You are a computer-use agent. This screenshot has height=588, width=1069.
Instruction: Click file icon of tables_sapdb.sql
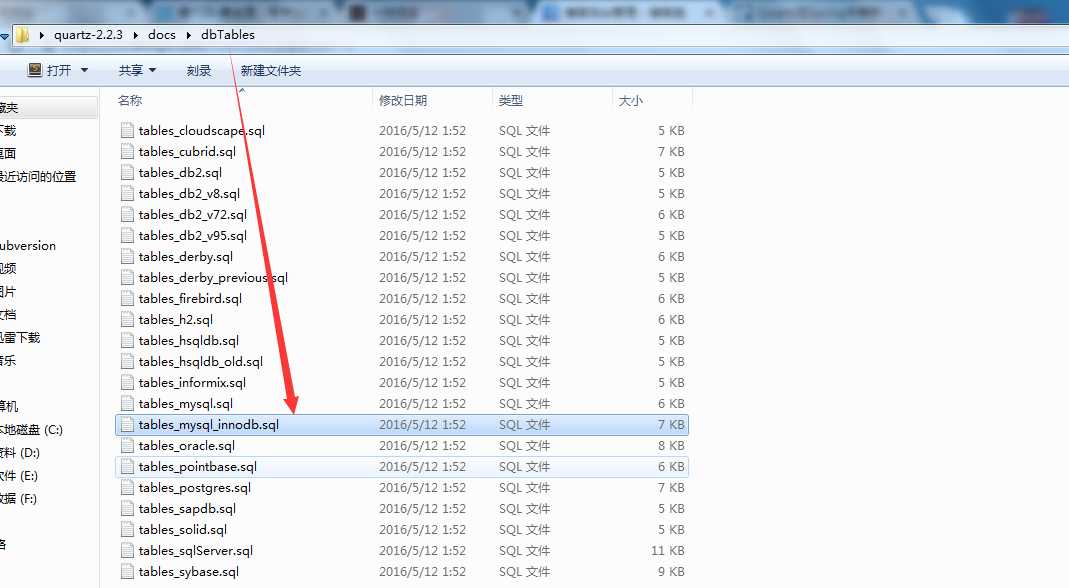coord(127,509)
